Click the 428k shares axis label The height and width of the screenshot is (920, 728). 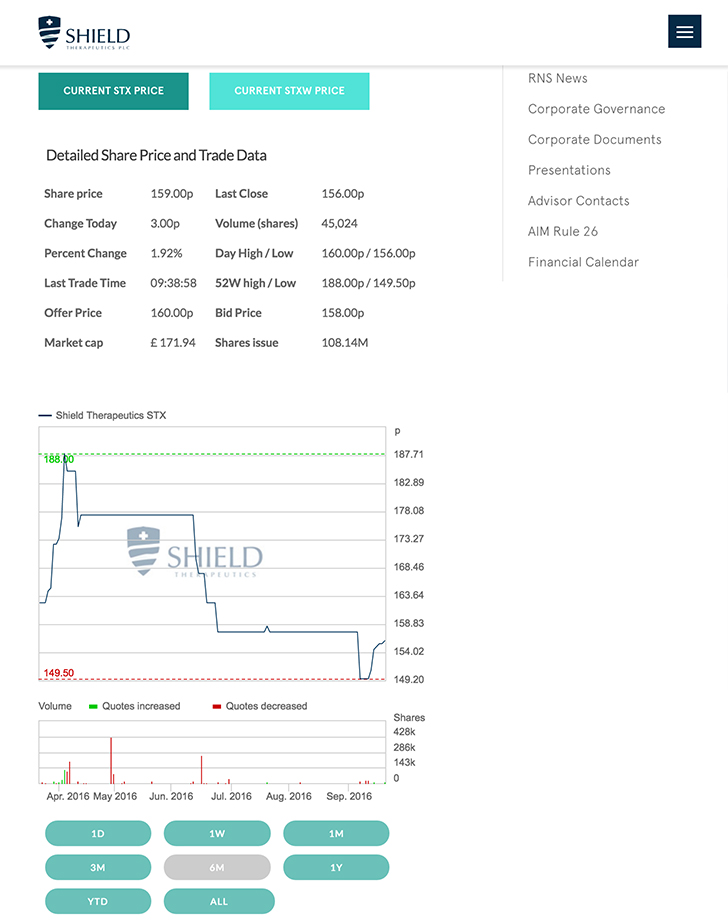(404, 732)
